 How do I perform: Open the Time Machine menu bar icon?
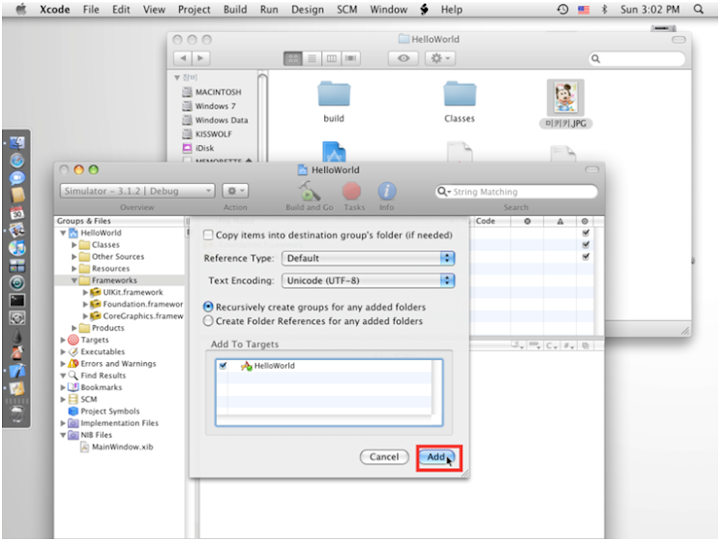(562, 9)
